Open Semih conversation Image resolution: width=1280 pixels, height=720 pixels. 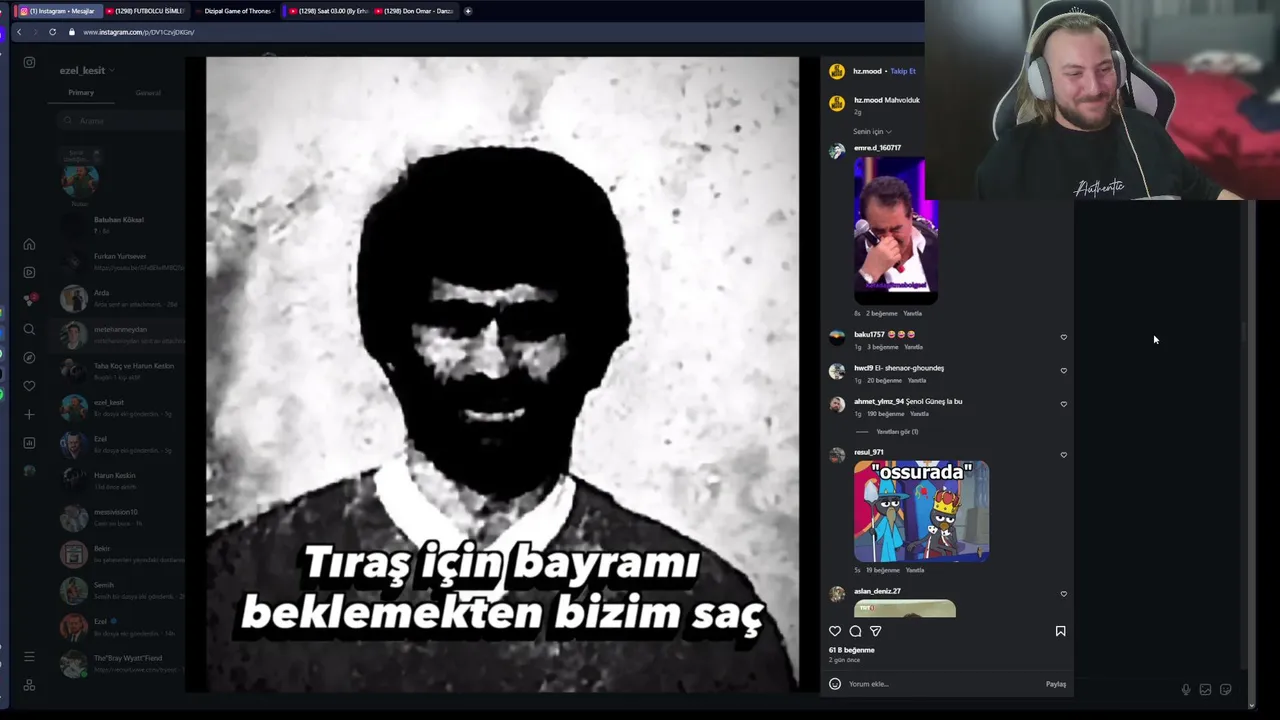120,590
